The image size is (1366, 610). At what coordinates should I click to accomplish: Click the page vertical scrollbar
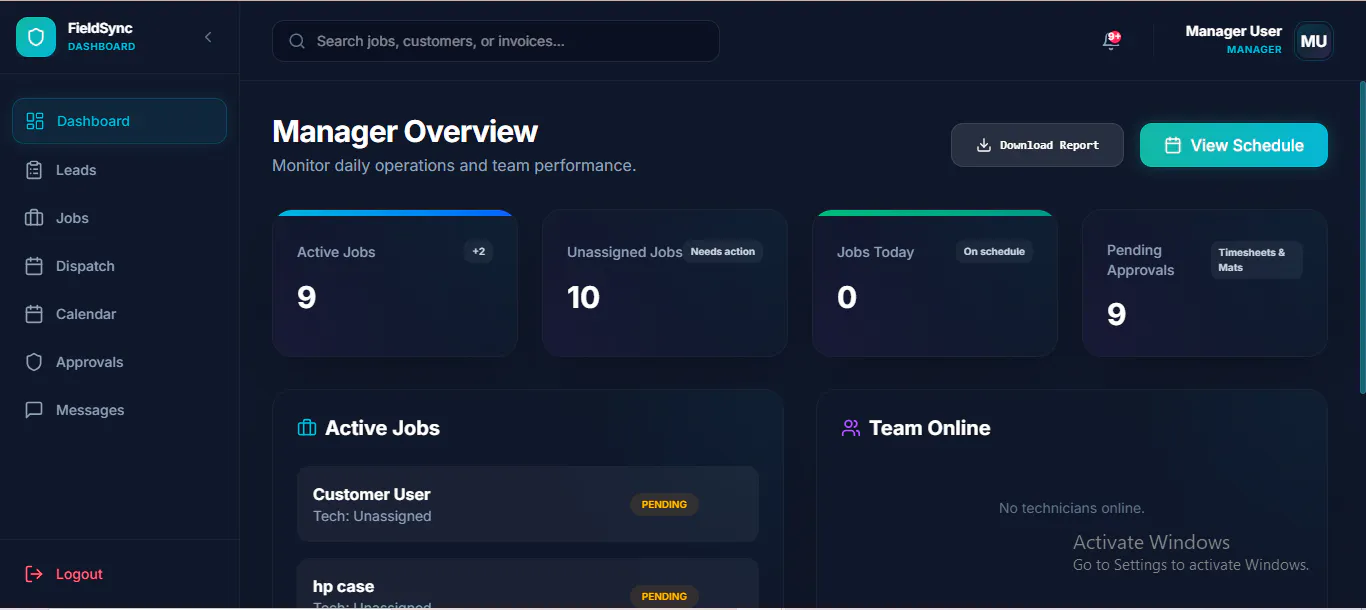pos(1362,236)
